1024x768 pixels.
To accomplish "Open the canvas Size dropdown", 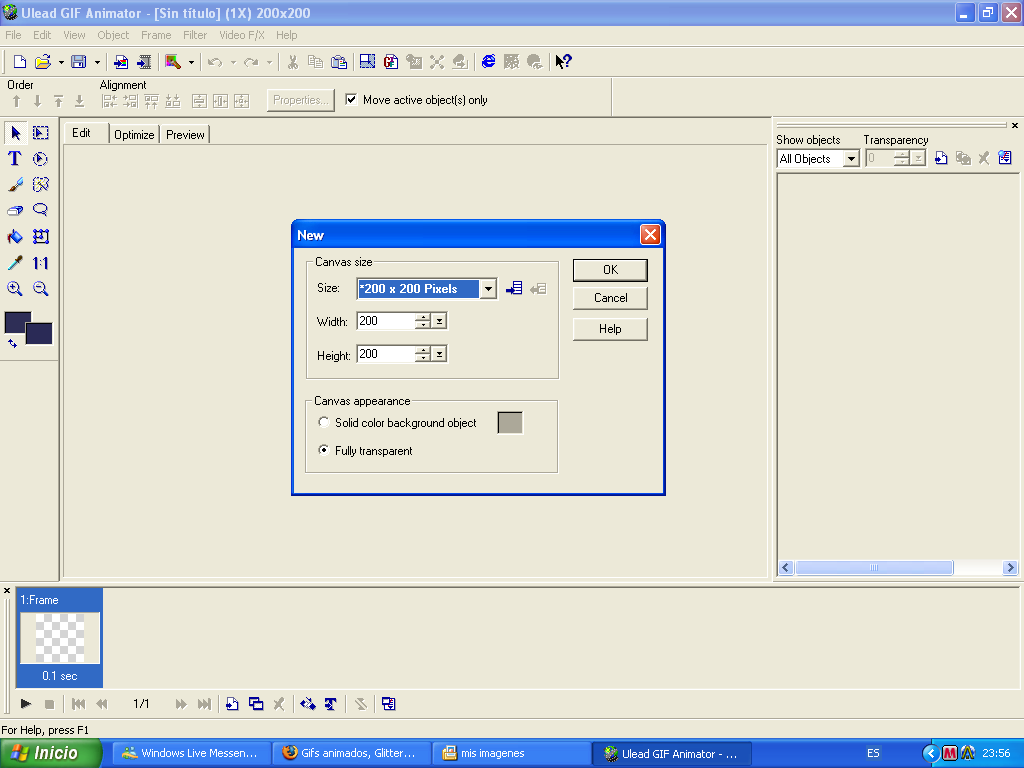I will (x=488, y=289).
